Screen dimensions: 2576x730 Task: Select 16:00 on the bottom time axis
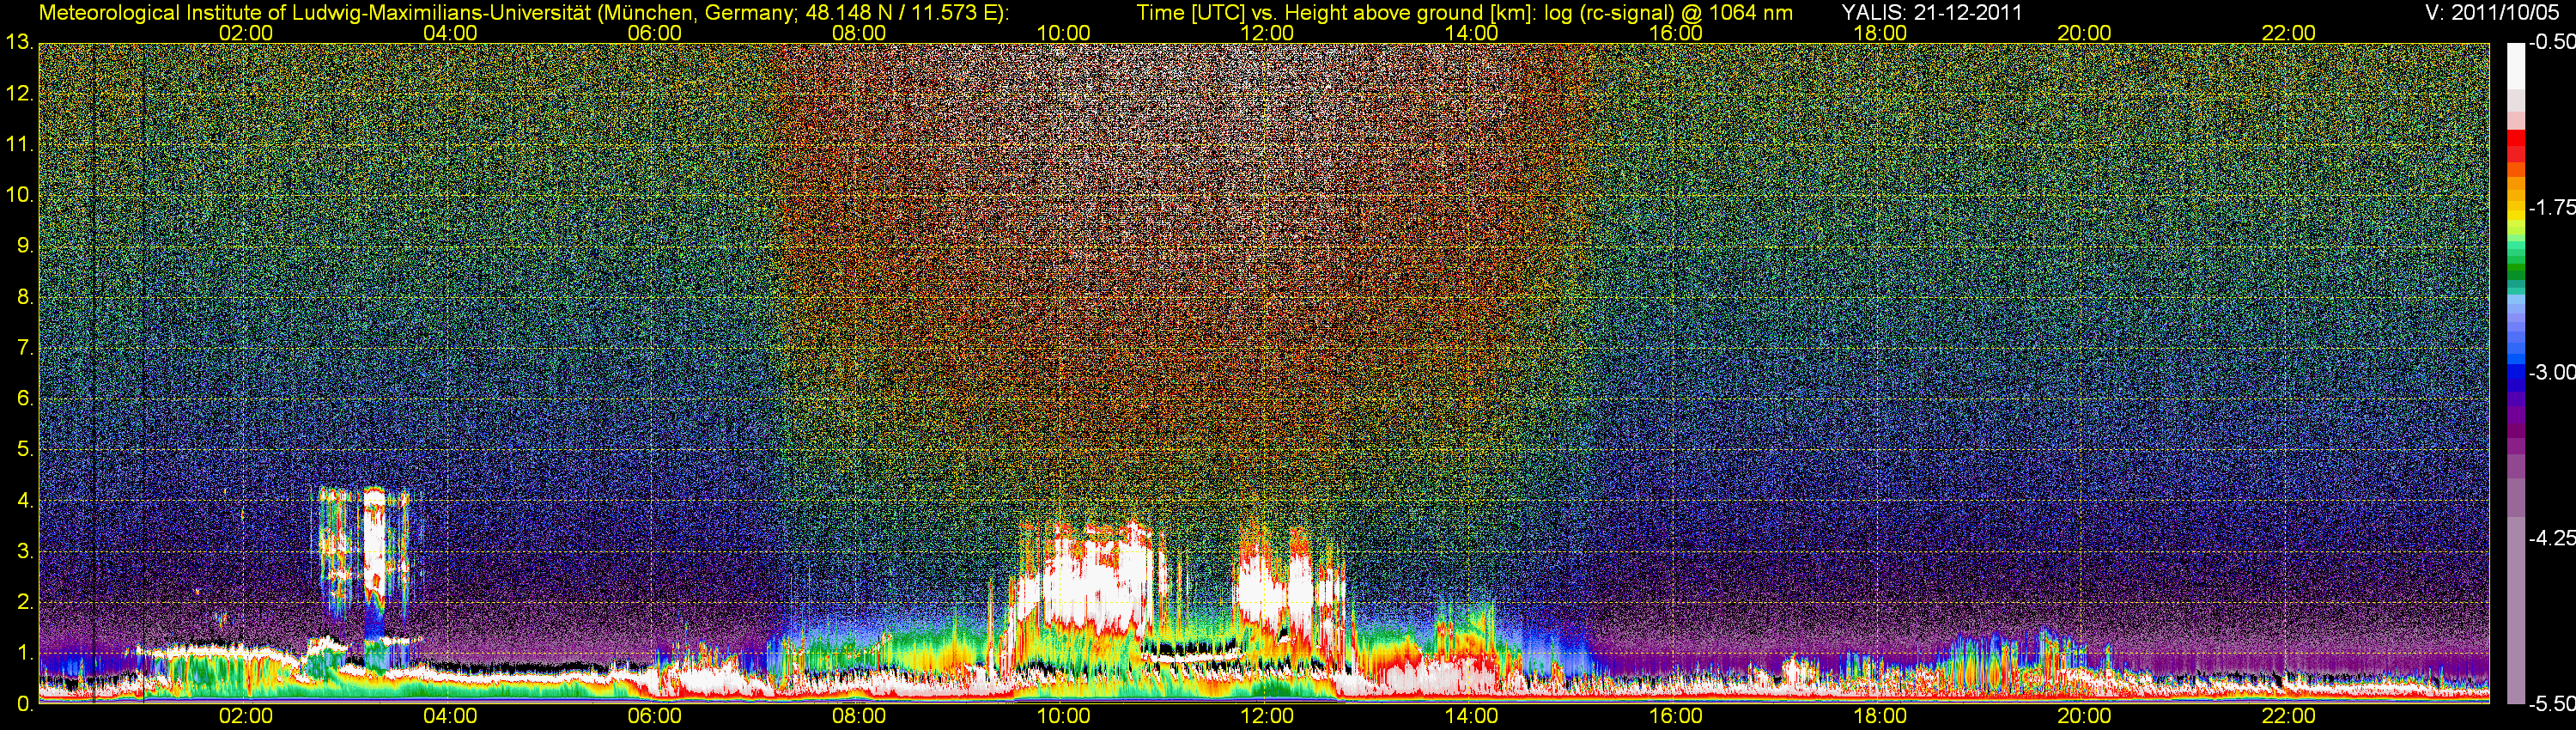[x=1676, y=716]
